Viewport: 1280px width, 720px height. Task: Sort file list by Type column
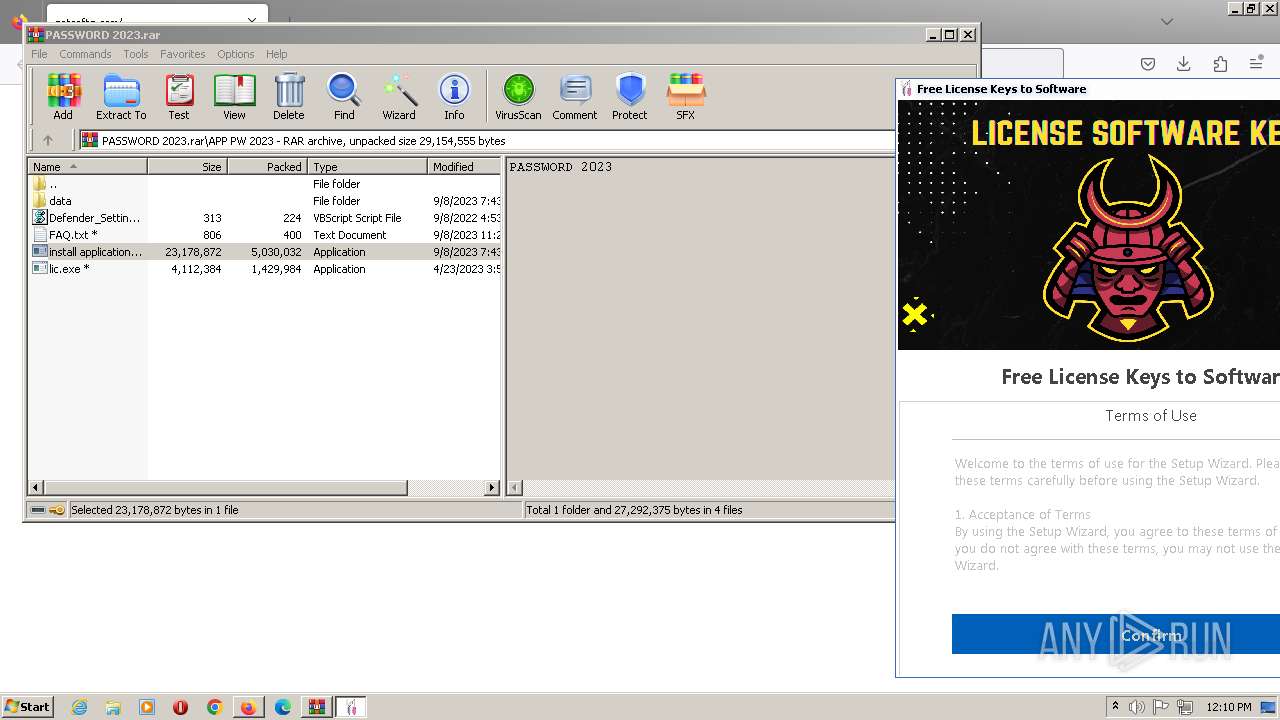point(368,167)
